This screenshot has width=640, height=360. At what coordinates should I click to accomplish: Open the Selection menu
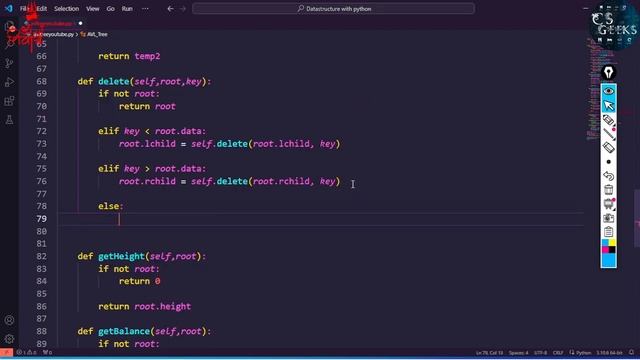[x=67, y=9]
